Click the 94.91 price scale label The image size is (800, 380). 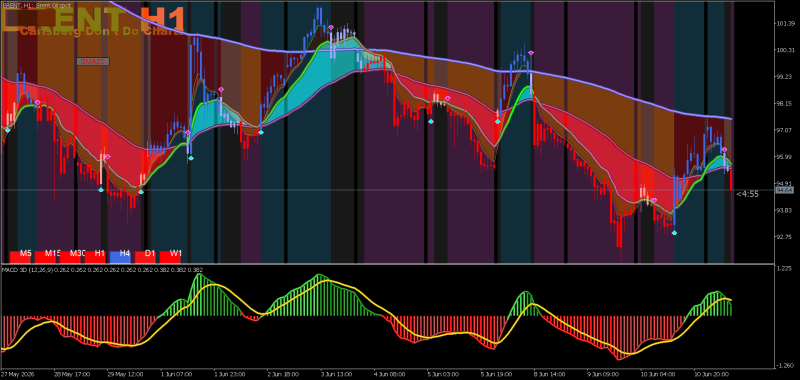[x=783, y=184]
